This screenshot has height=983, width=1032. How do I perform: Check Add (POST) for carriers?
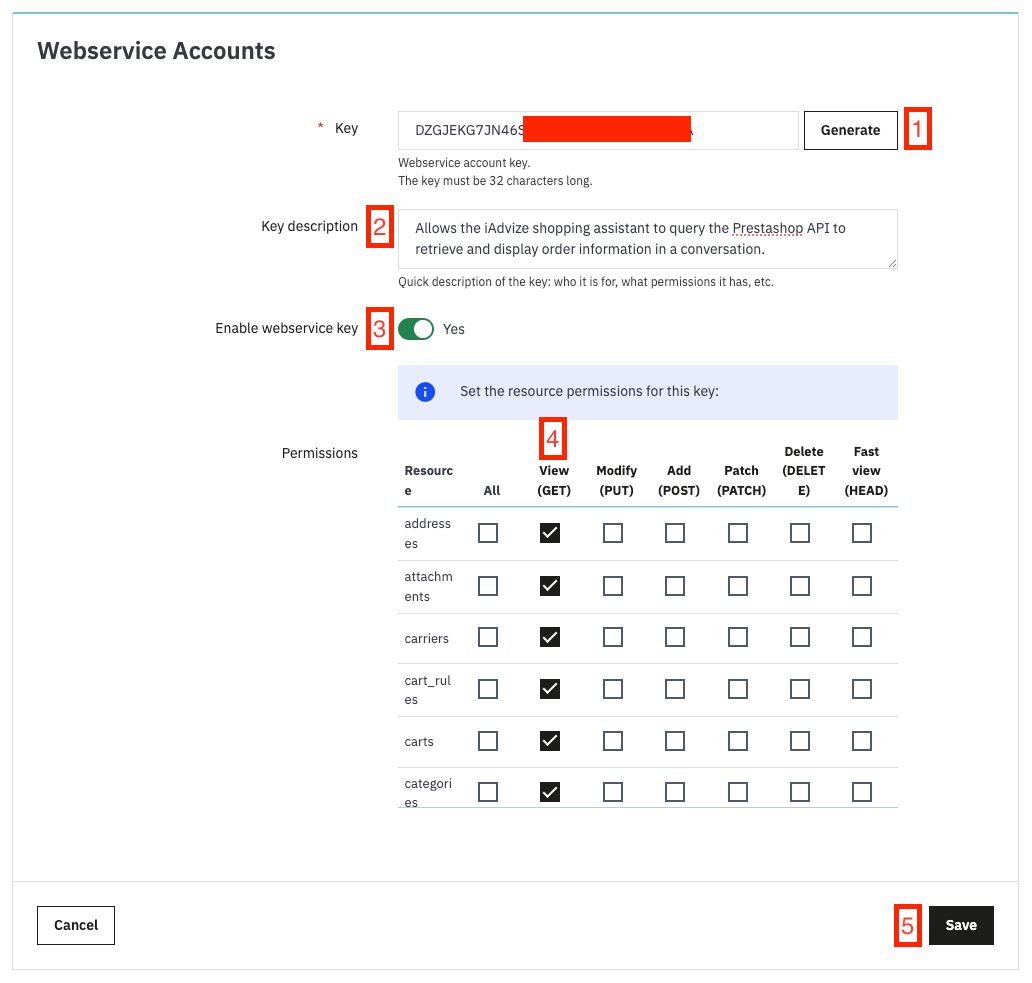(x=675, y=637)
